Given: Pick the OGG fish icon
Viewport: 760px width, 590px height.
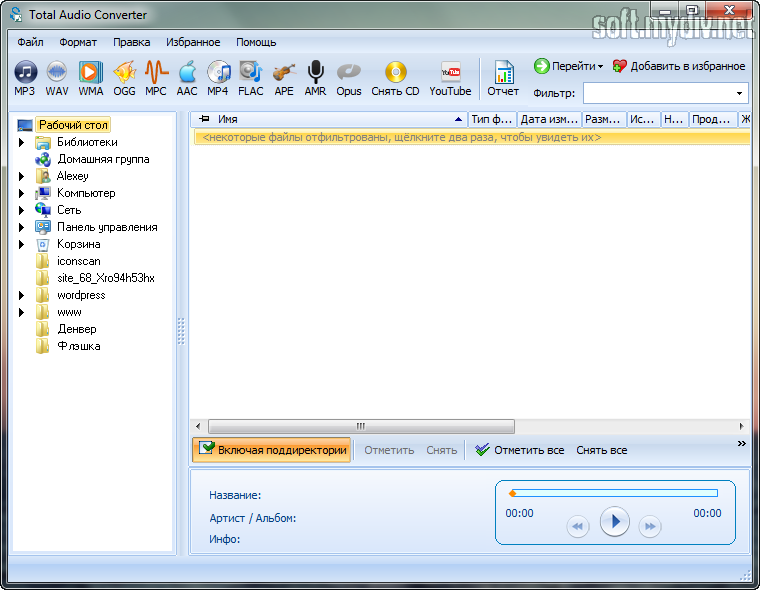Looking at the screenshot, I should pyautogui.click(x=125, y=72).
